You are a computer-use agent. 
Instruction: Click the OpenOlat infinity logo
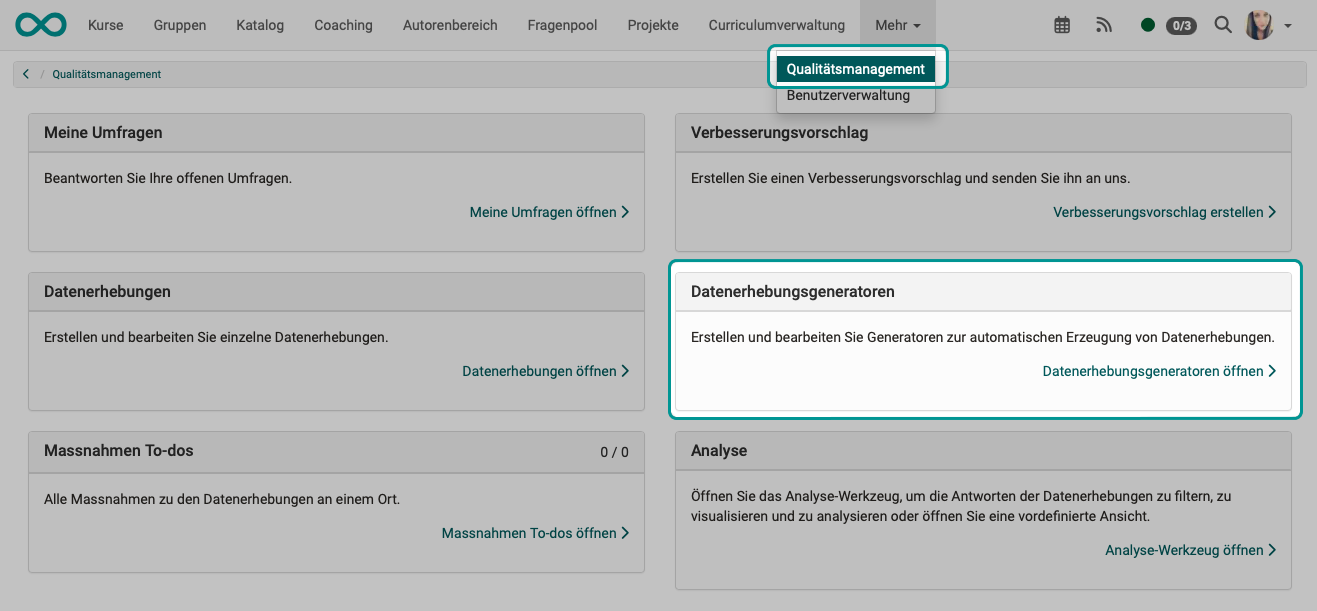click(x=39, y=25)
